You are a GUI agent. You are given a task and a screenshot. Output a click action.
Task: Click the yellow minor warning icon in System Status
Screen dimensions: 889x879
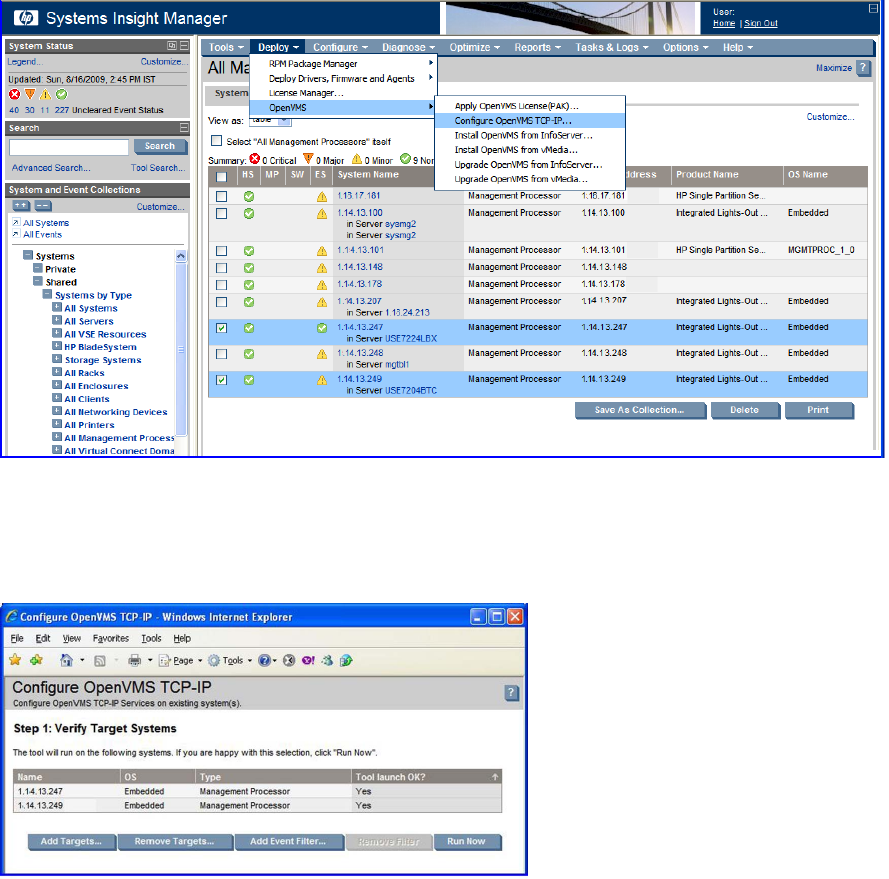point(45,94)
